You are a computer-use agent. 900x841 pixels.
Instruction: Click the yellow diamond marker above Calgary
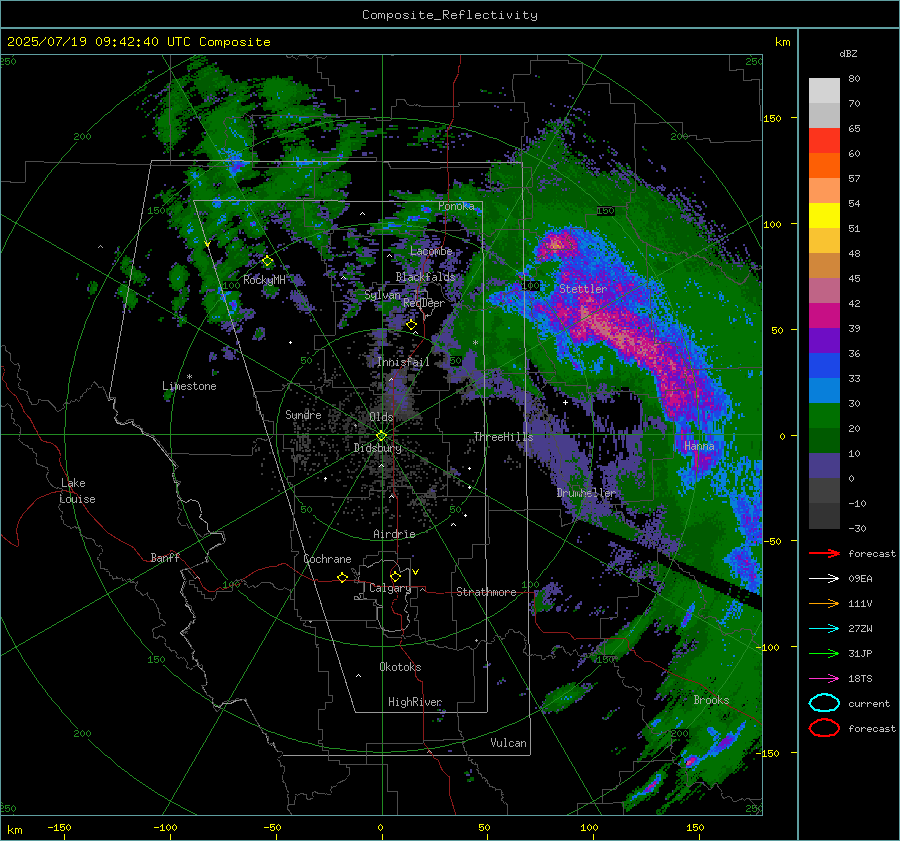(x=395, y=576)
